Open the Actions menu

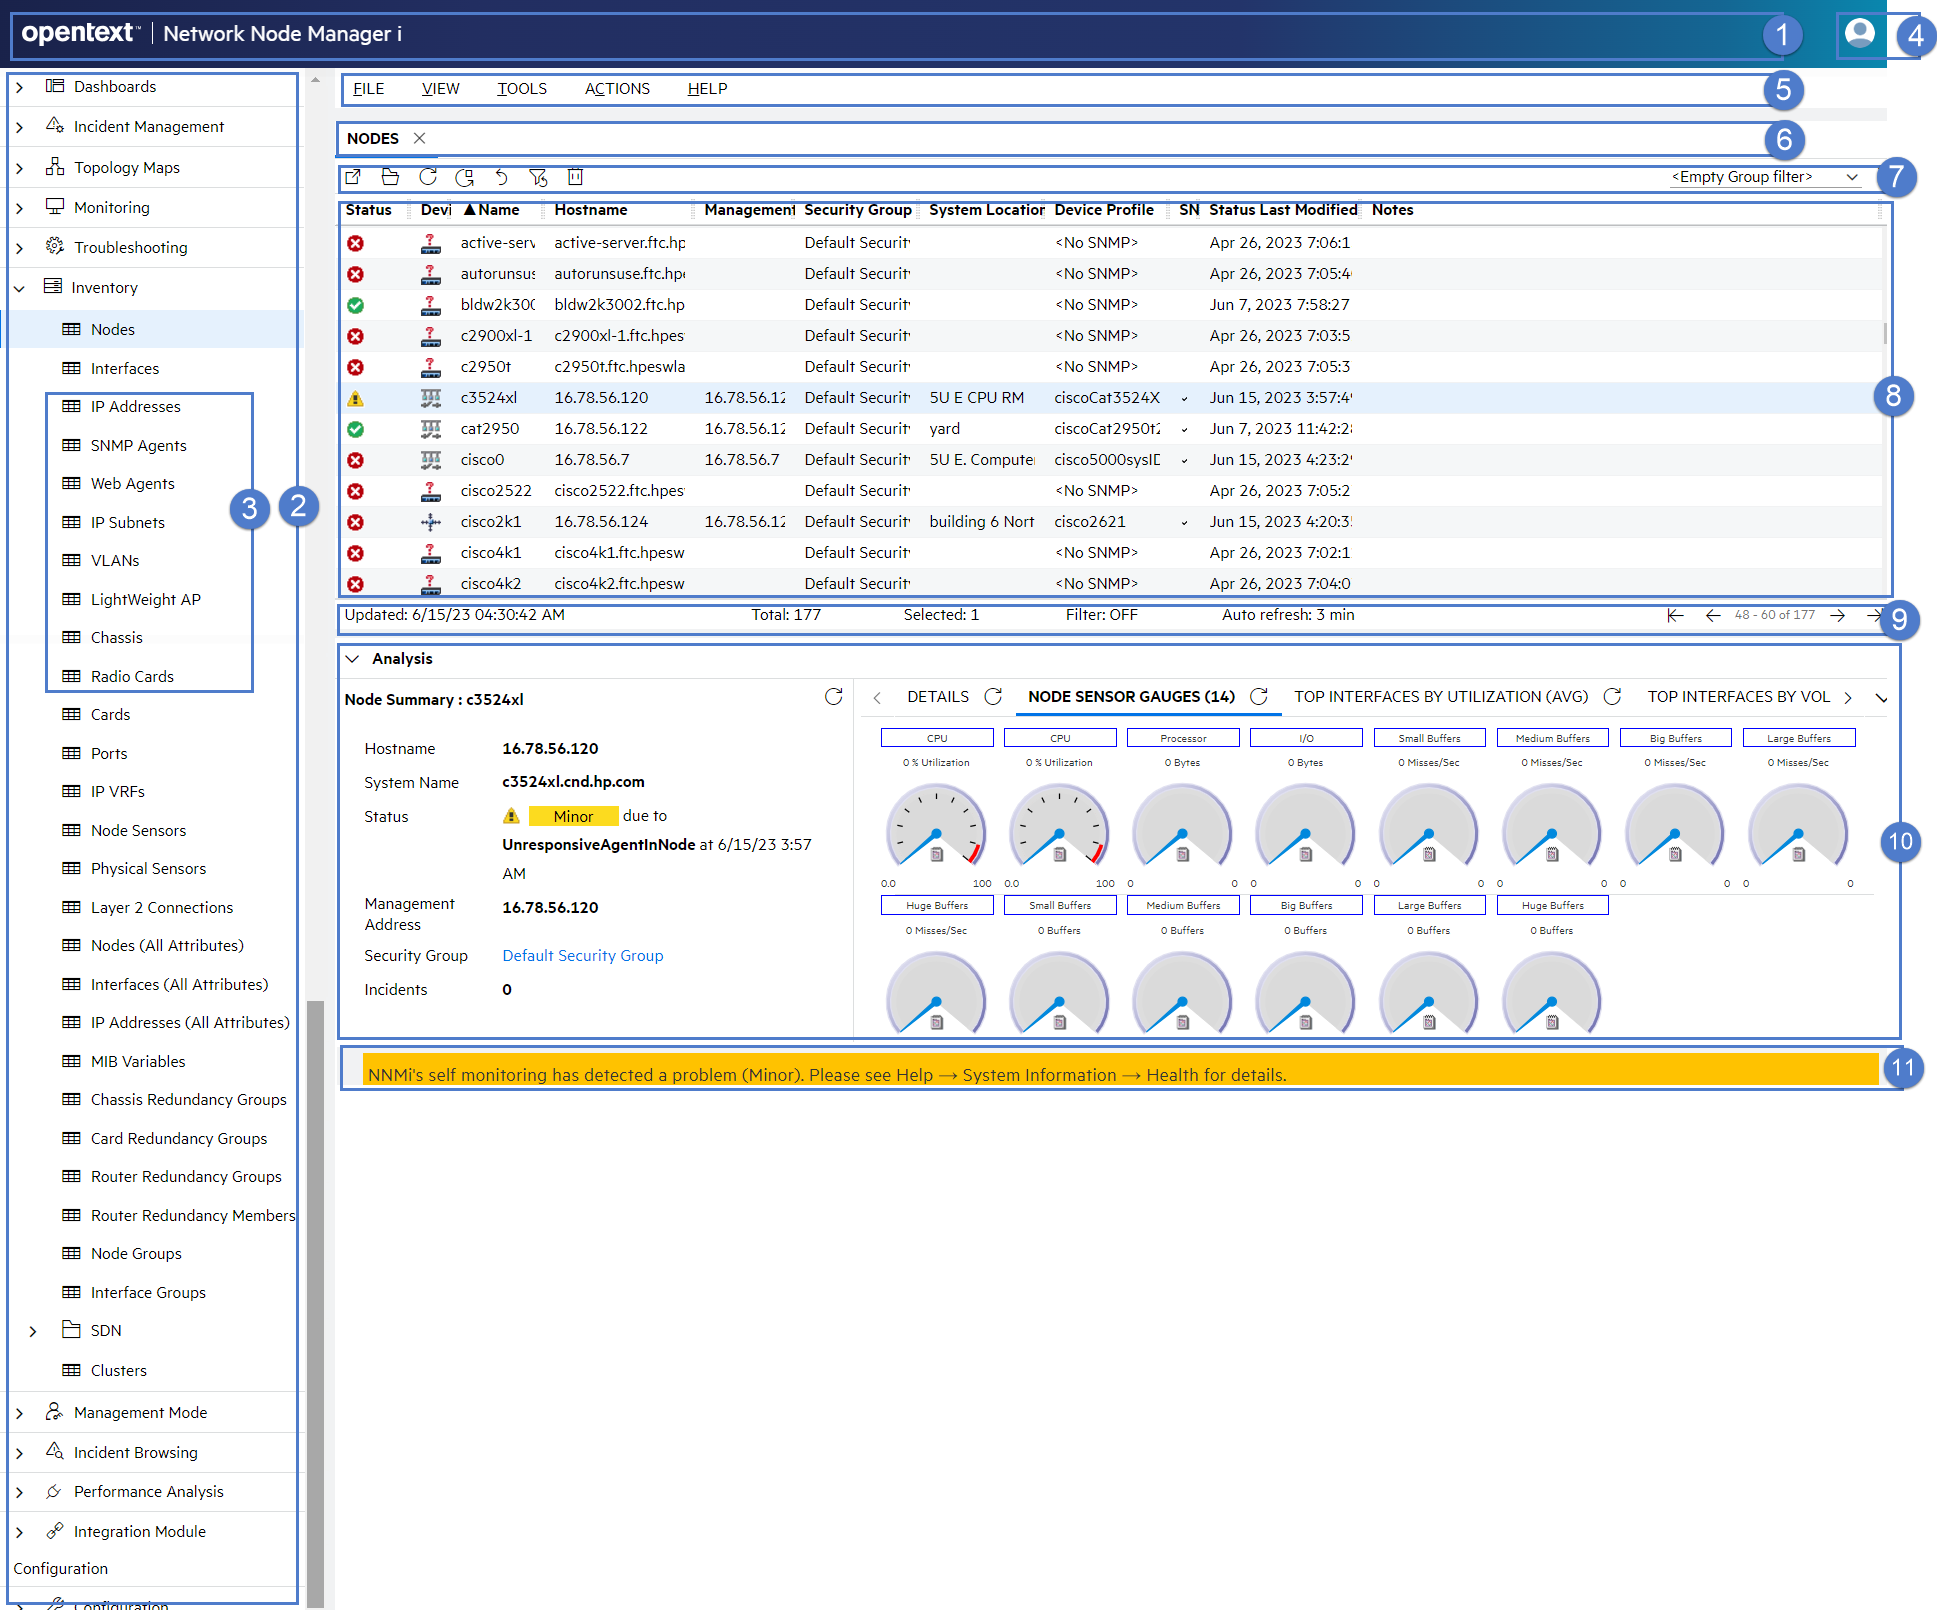tap(617, 88)
